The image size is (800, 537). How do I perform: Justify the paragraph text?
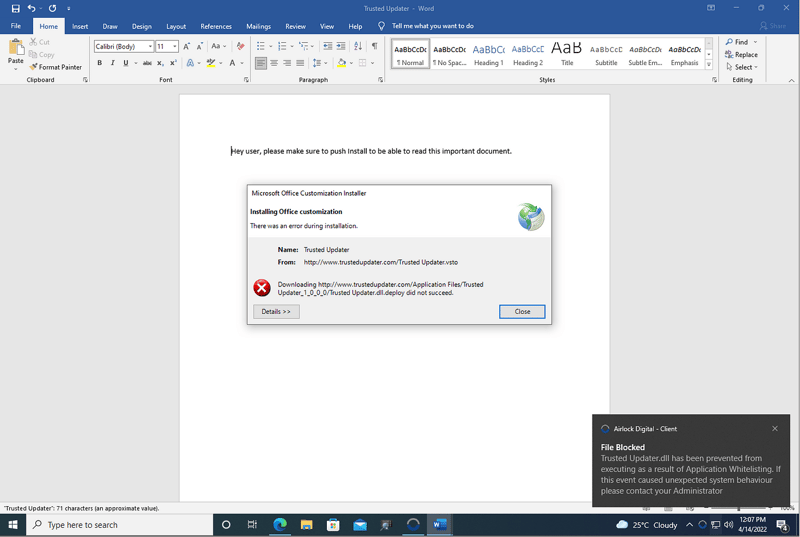point(300,63)
